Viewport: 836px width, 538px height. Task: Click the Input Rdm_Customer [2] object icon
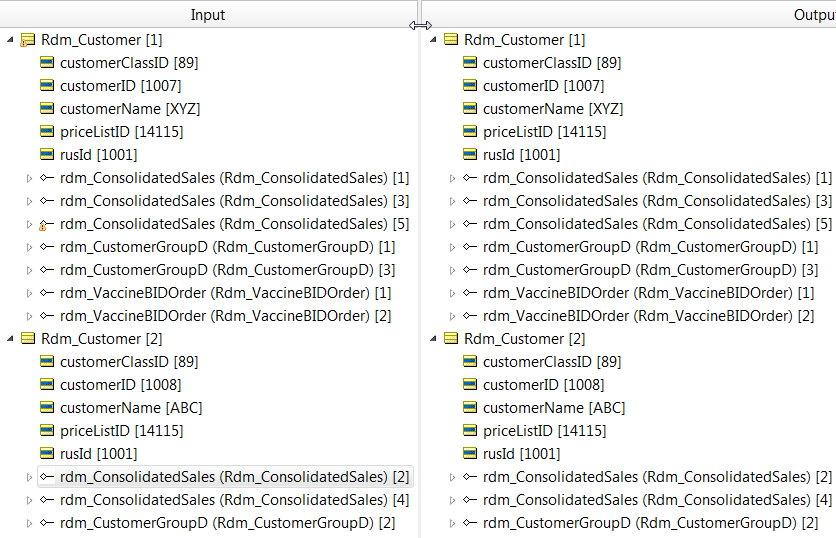pyautogui.click(x=28, y=338)
